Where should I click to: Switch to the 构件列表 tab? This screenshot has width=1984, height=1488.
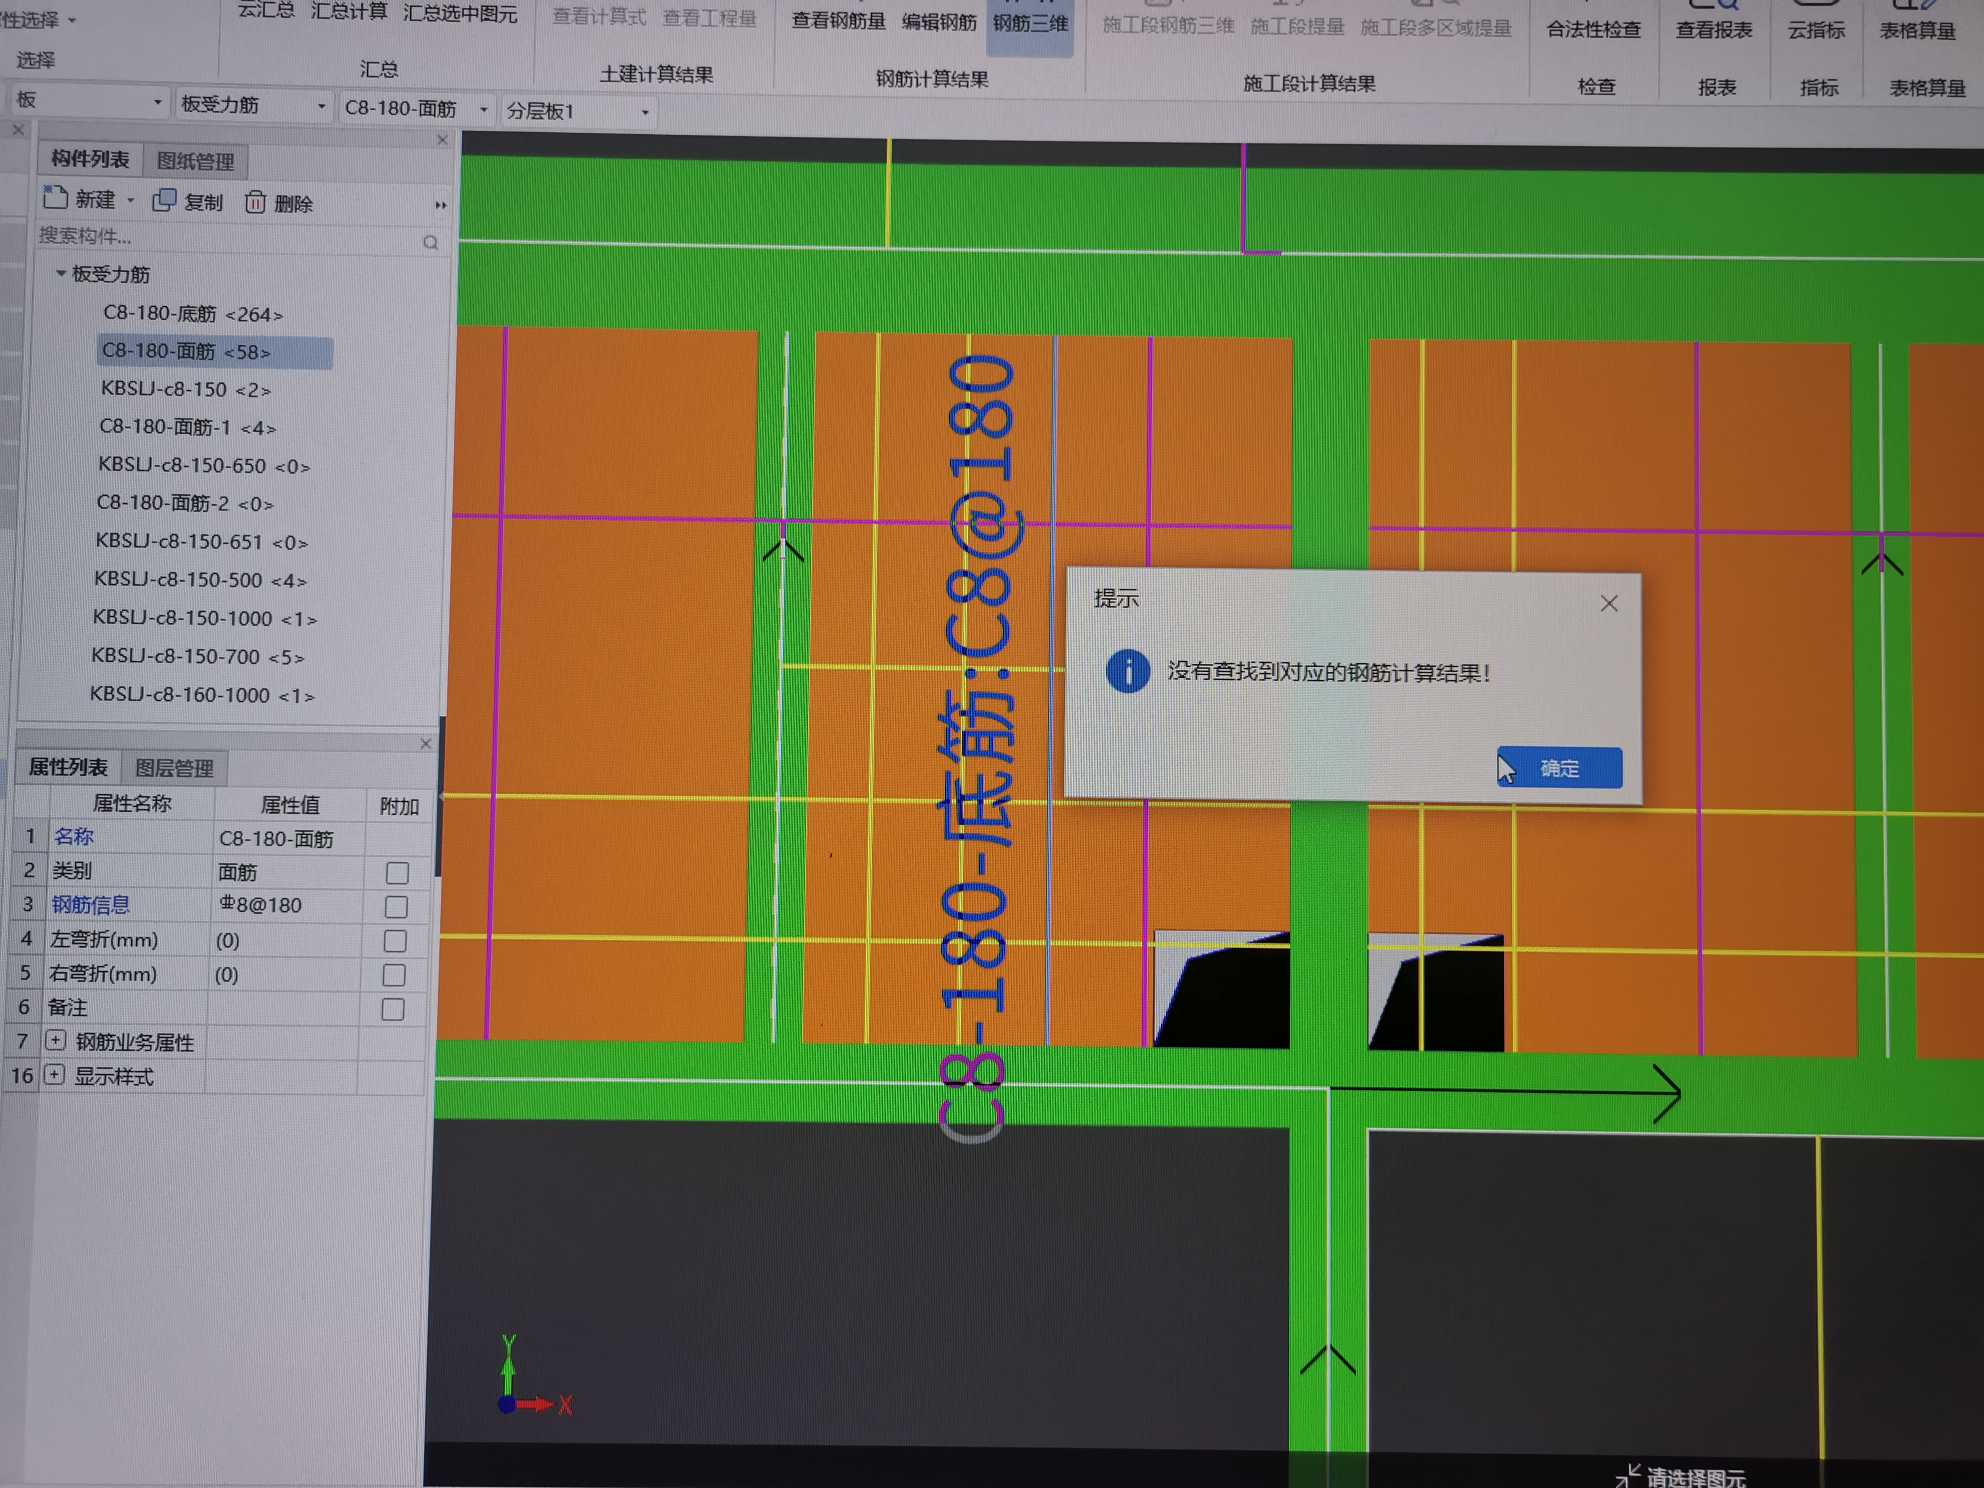pyautogui.click(x=90, y=159)
